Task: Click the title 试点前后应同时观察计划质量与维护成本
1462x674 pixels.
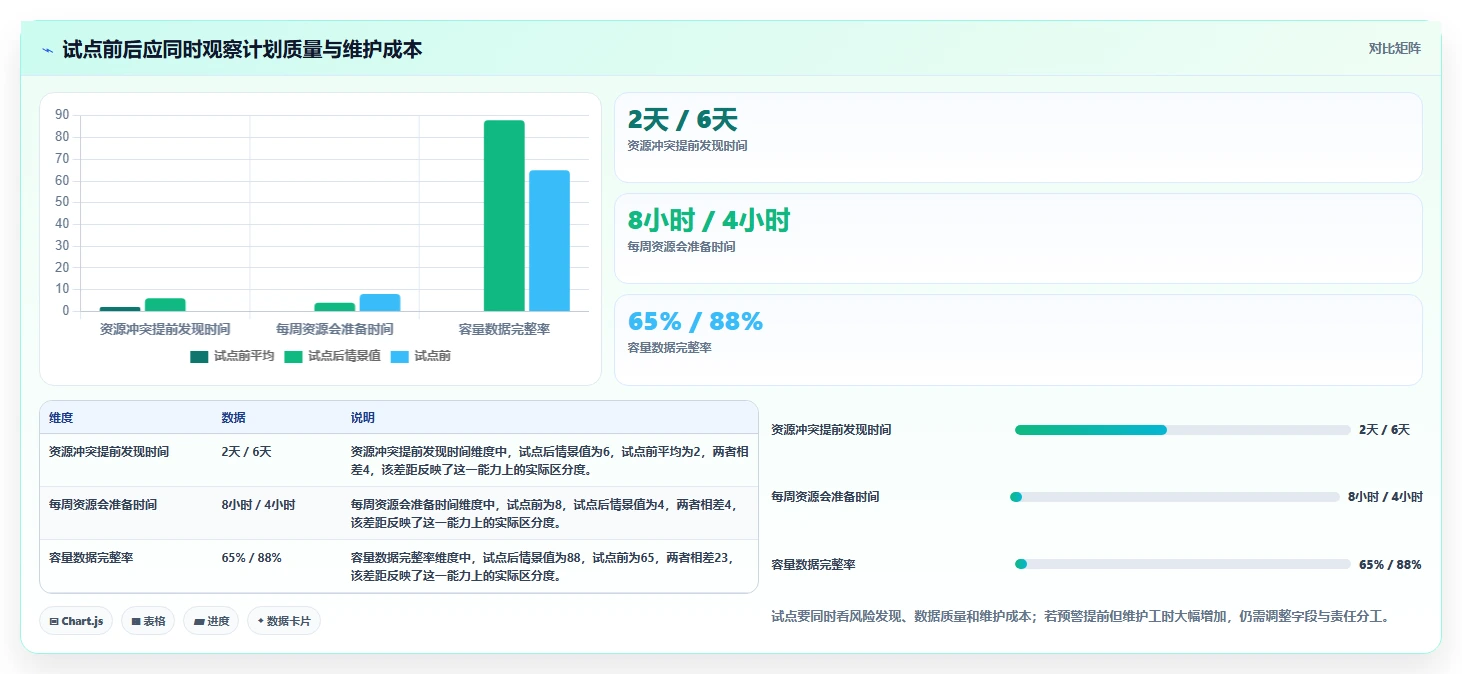Action: 242,49
